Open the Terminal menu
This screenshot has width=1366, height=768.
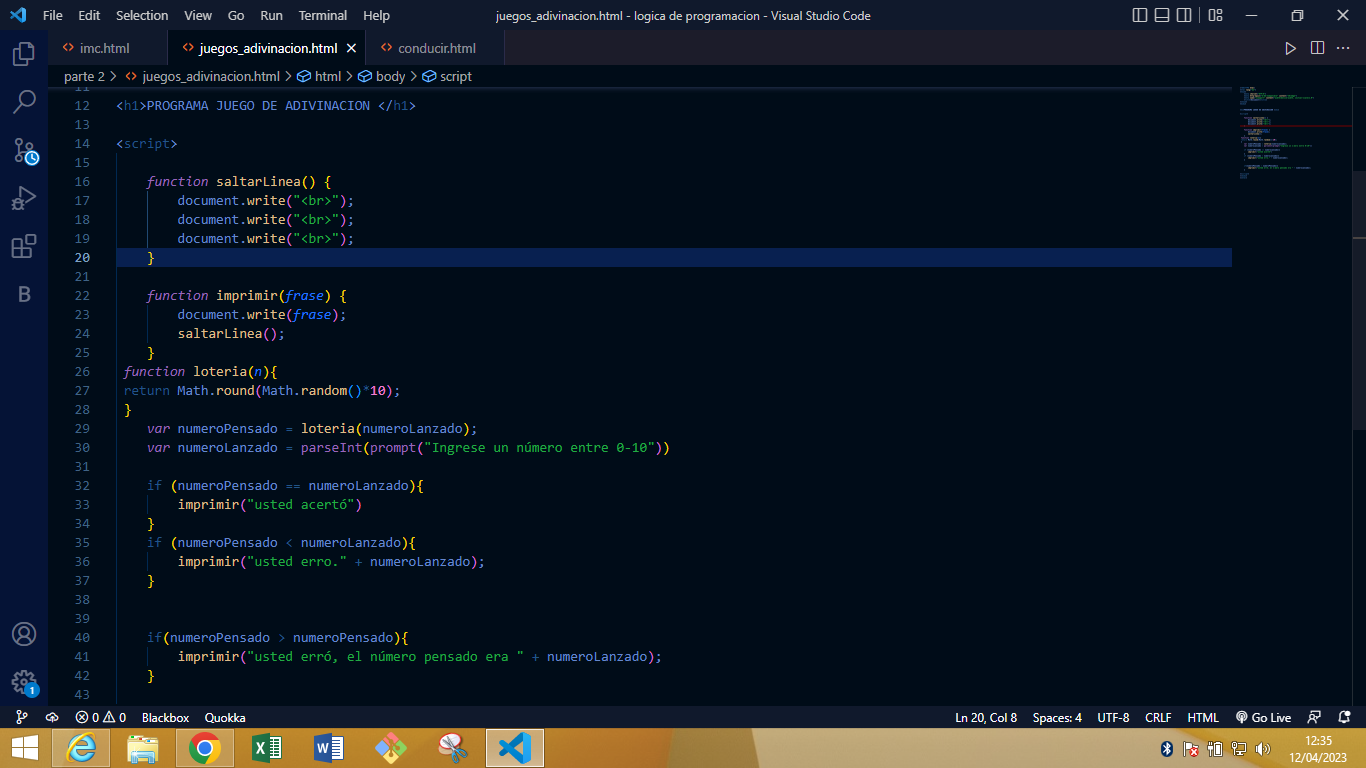tap(323, 15)
